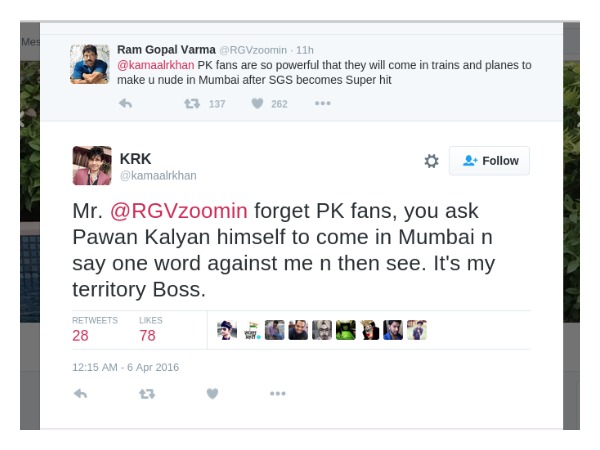Open more options on Ram Gopal Varma's tweet
This screenshot has height=450, width=600.
click(x=322, y=103)
